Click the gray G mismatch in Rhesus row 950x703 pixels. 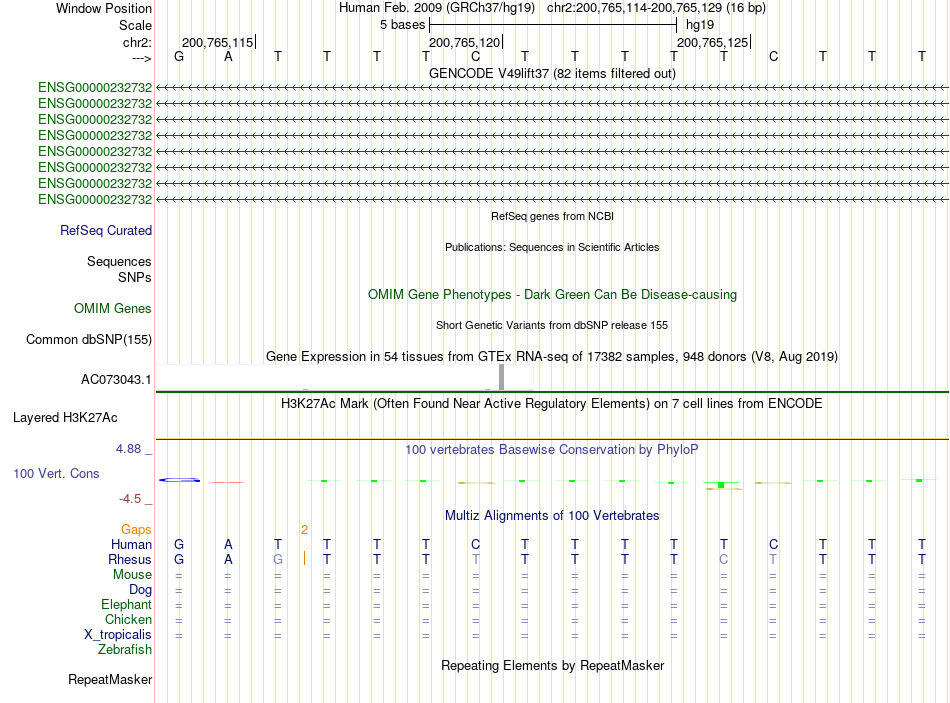[x=277, y=559]
